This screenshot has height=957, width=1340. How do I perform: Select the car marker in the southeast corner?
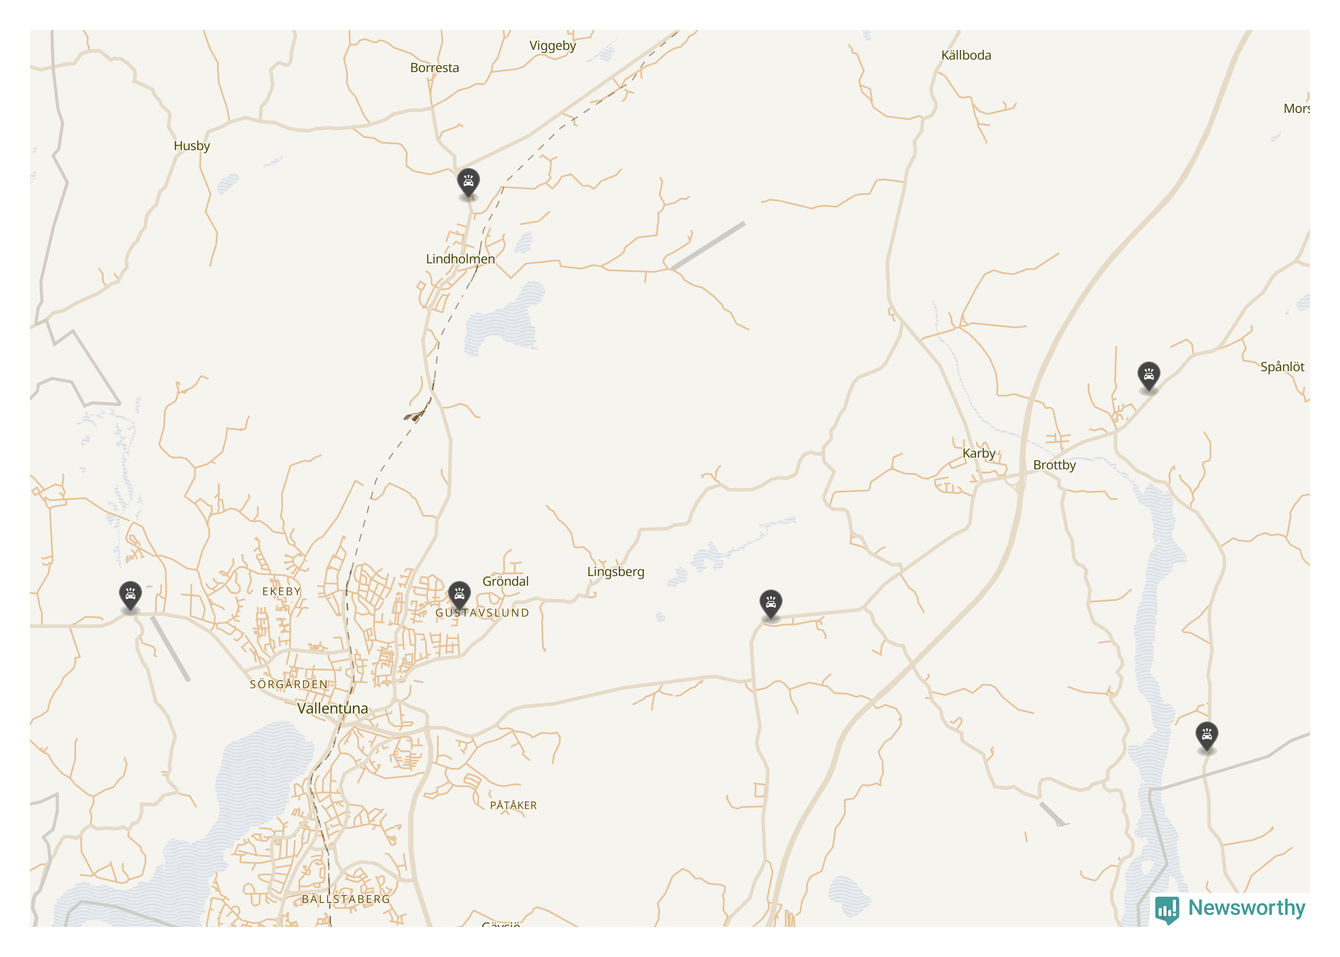1207,736
